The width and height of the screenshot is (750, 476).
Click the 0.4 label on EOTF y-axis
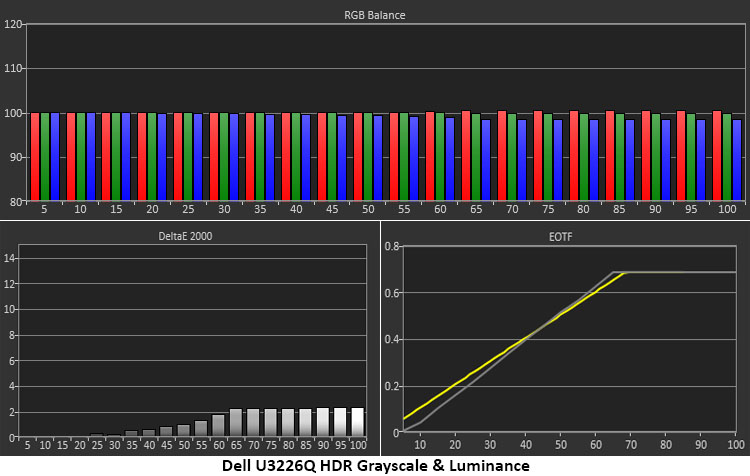[x=392, y=340]
